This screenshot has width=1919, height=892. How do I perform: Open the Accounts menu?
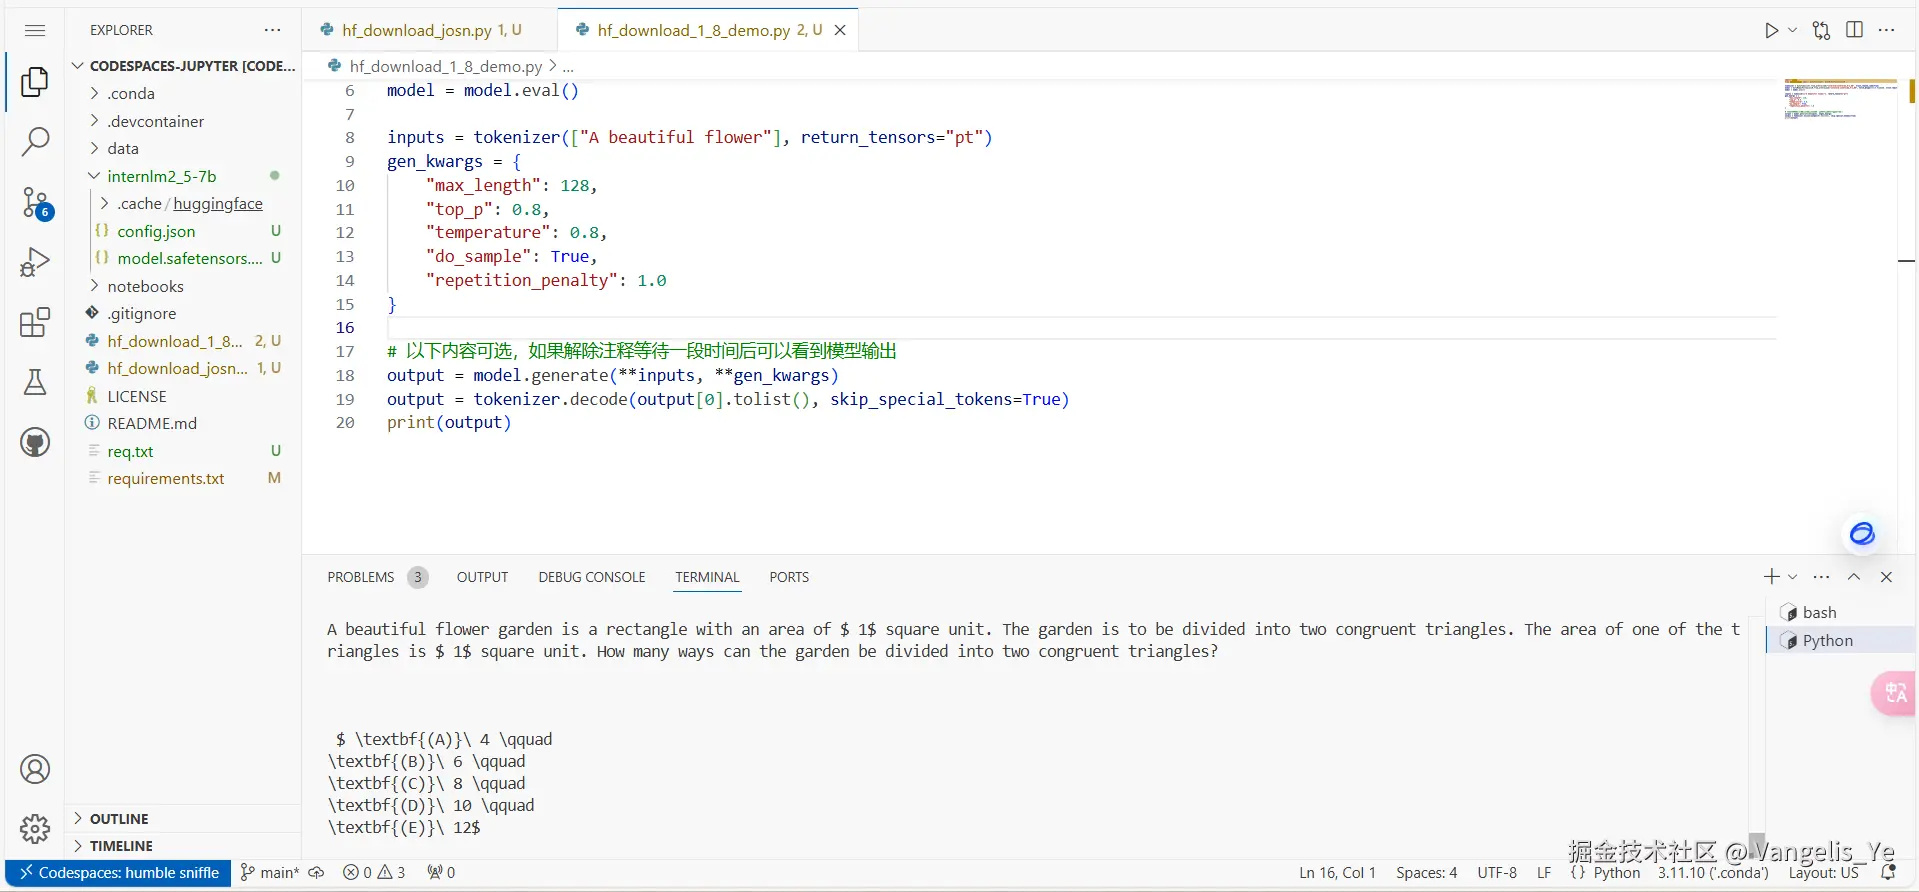pos(35,769)
